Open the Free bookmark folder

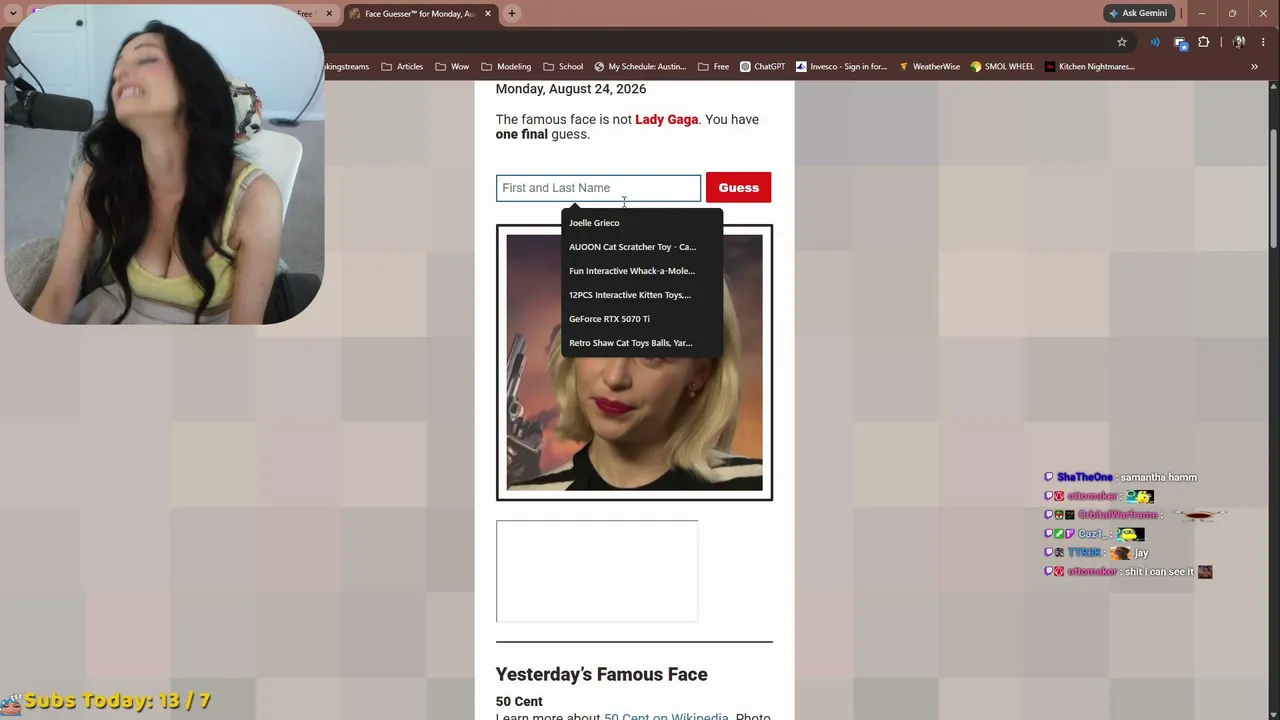pyautogui.click(x=714, y=67)
